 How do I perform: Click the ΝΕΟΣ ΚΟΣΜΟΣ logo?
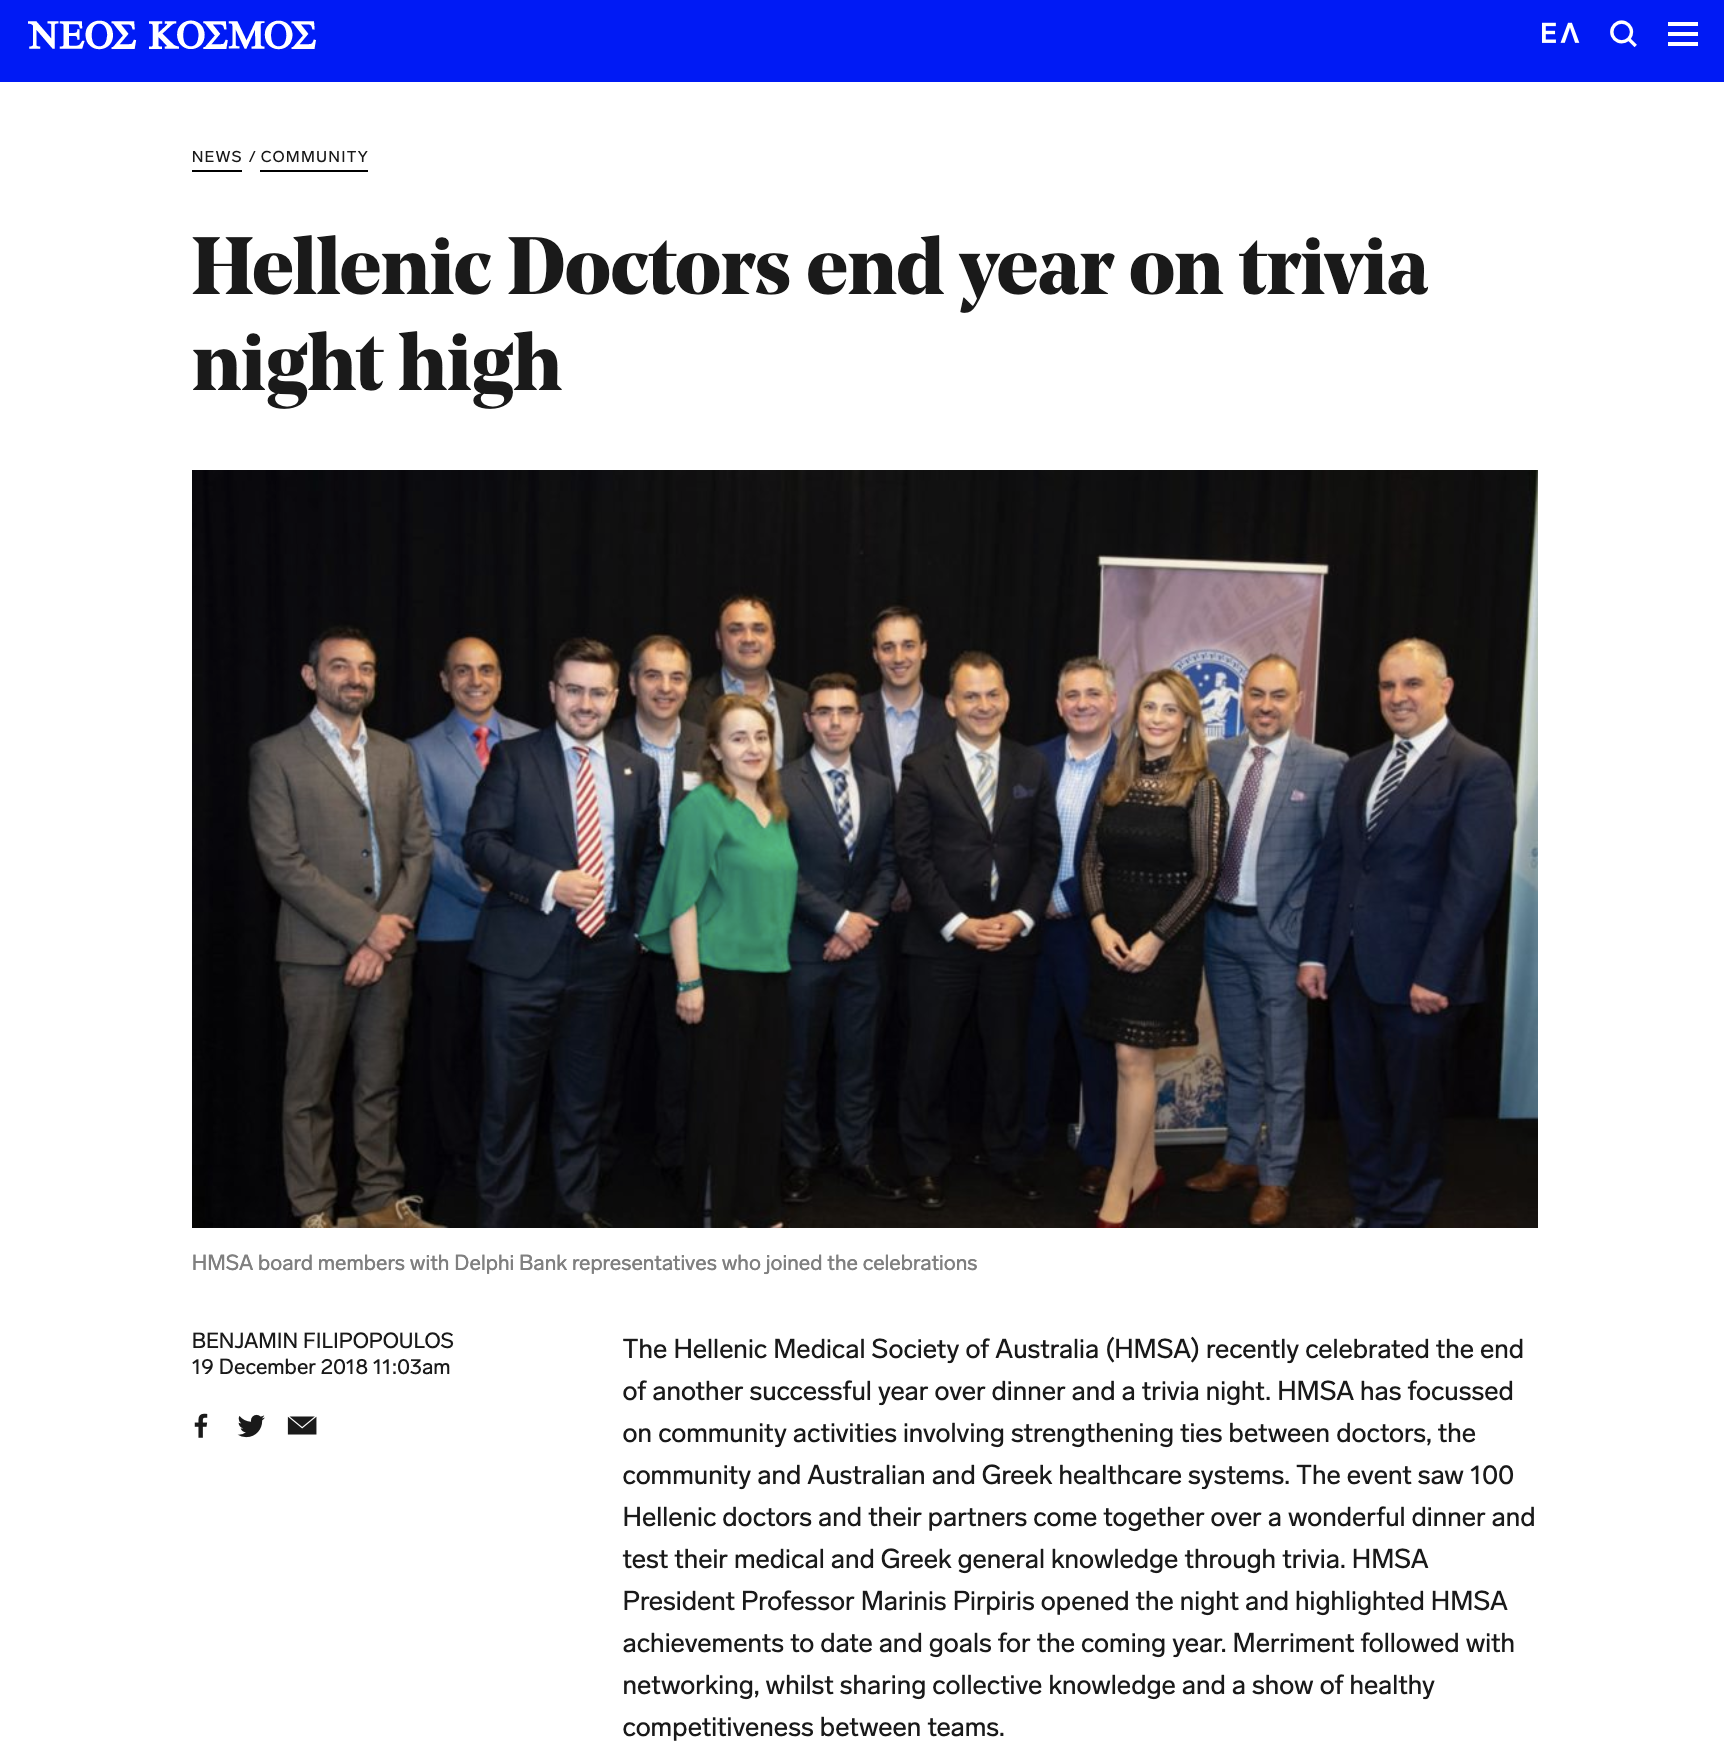(x=172, y=36)
